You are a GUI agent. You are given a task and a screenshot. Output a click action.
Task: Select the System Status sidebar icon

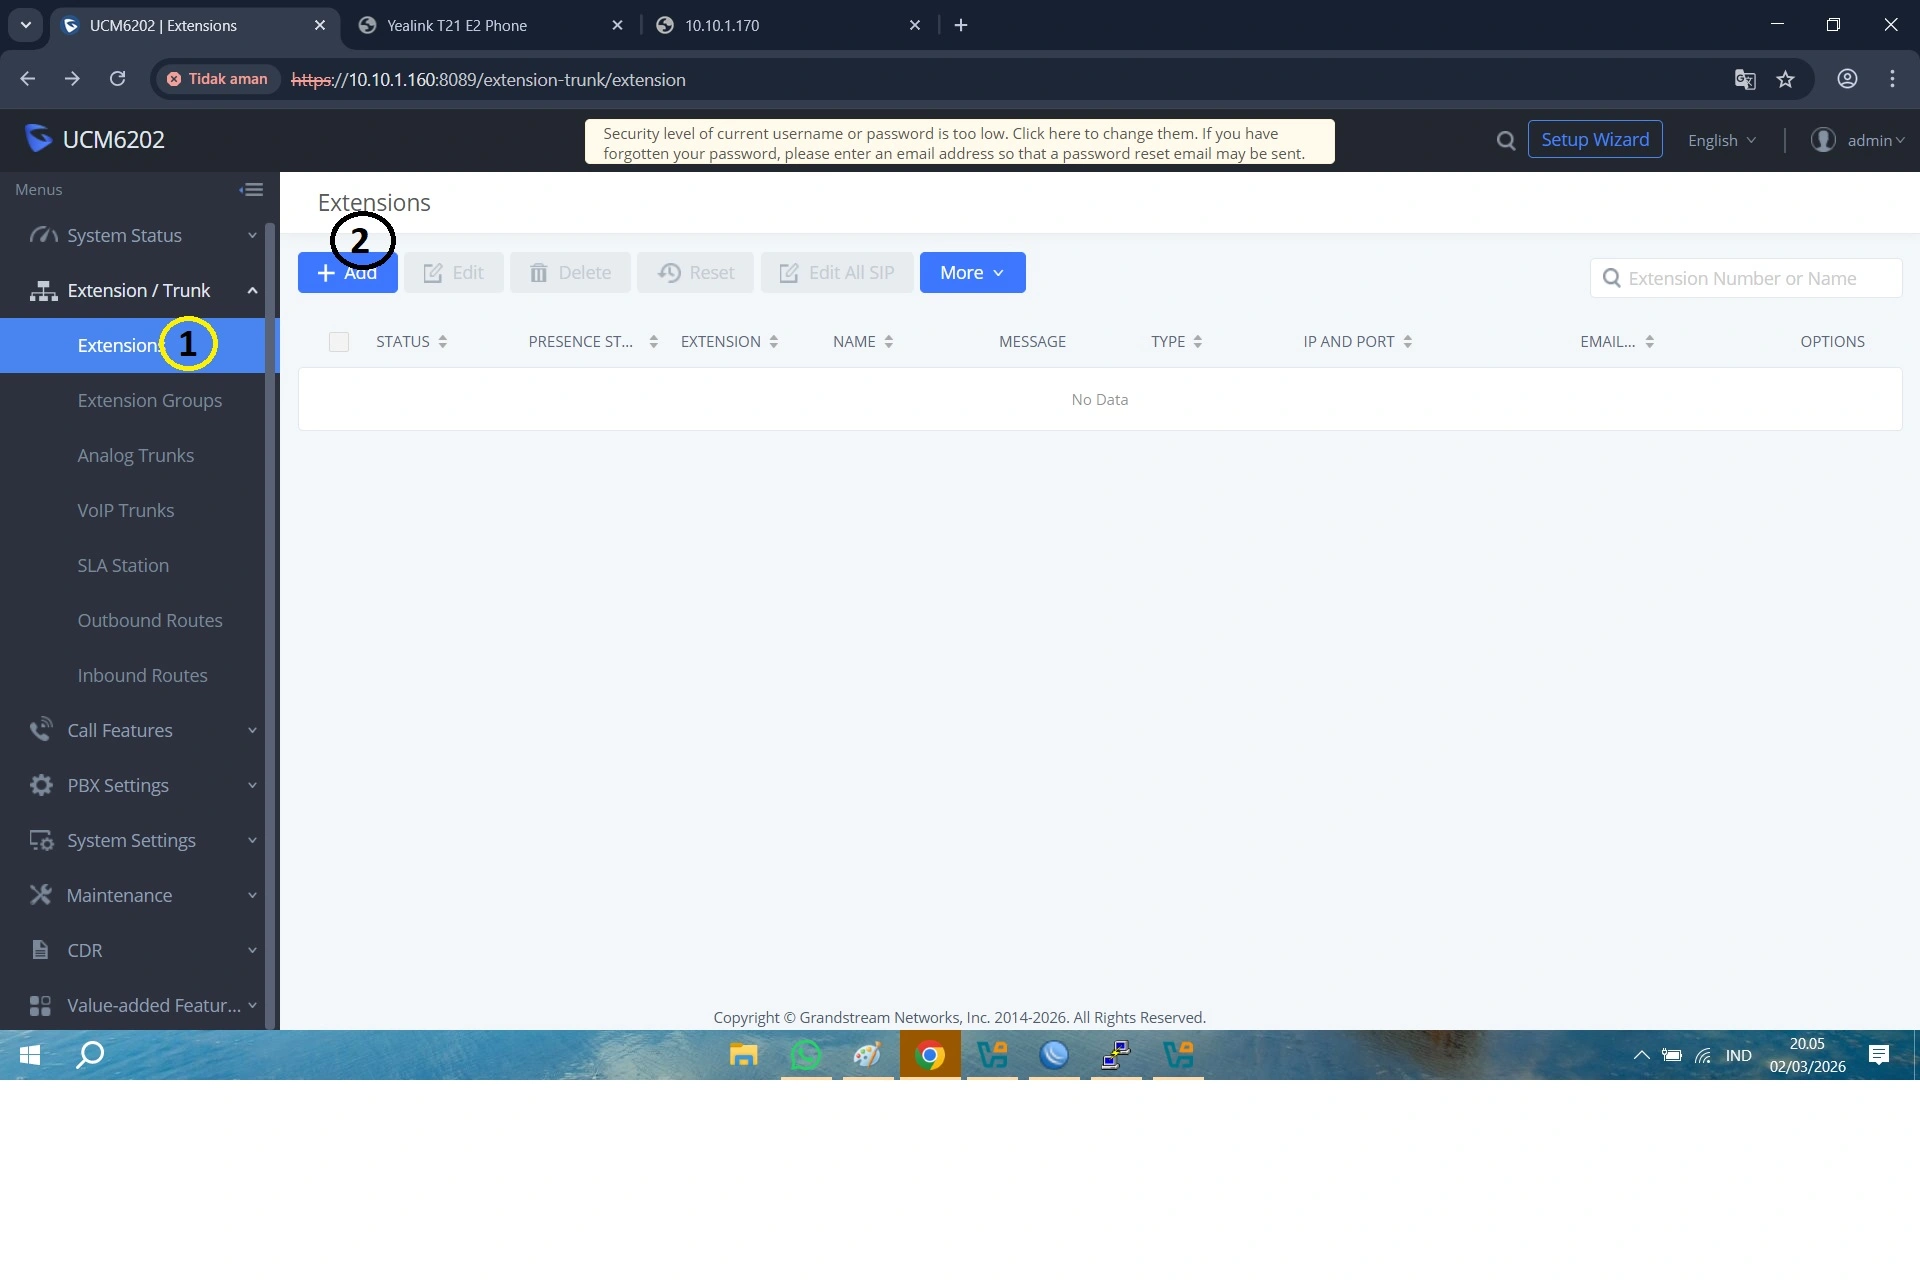click(x=40, y=235)
